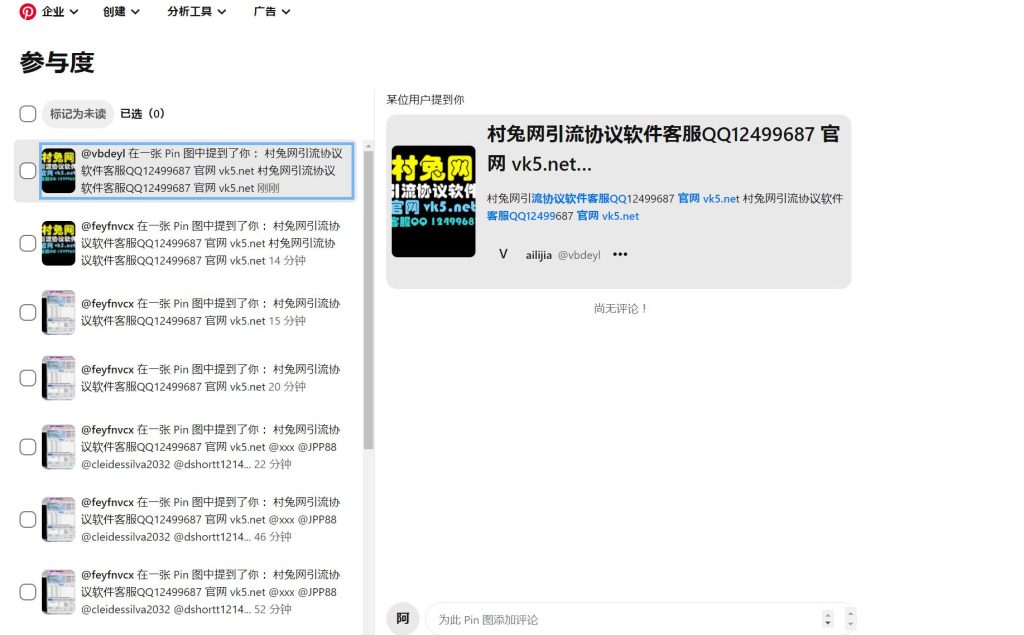Expand the 分析工具 dropdown menu
This screenshot has width=1024, height=635.
pos(192,11)
